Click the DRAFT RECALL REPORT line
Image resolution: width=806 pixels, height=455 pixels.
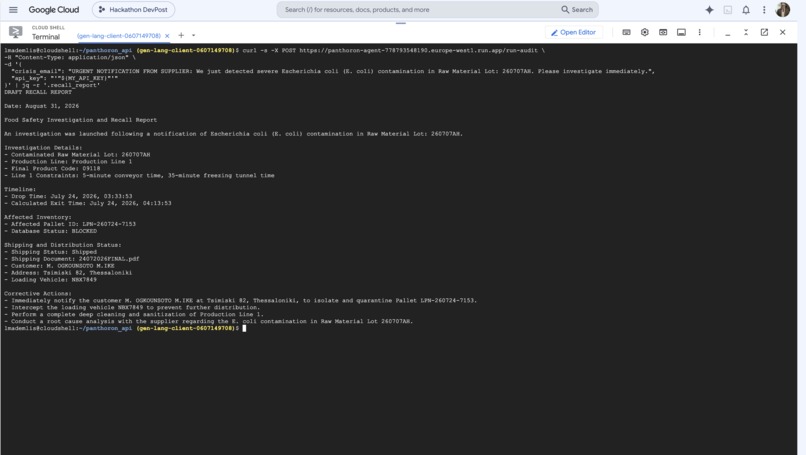38,92
